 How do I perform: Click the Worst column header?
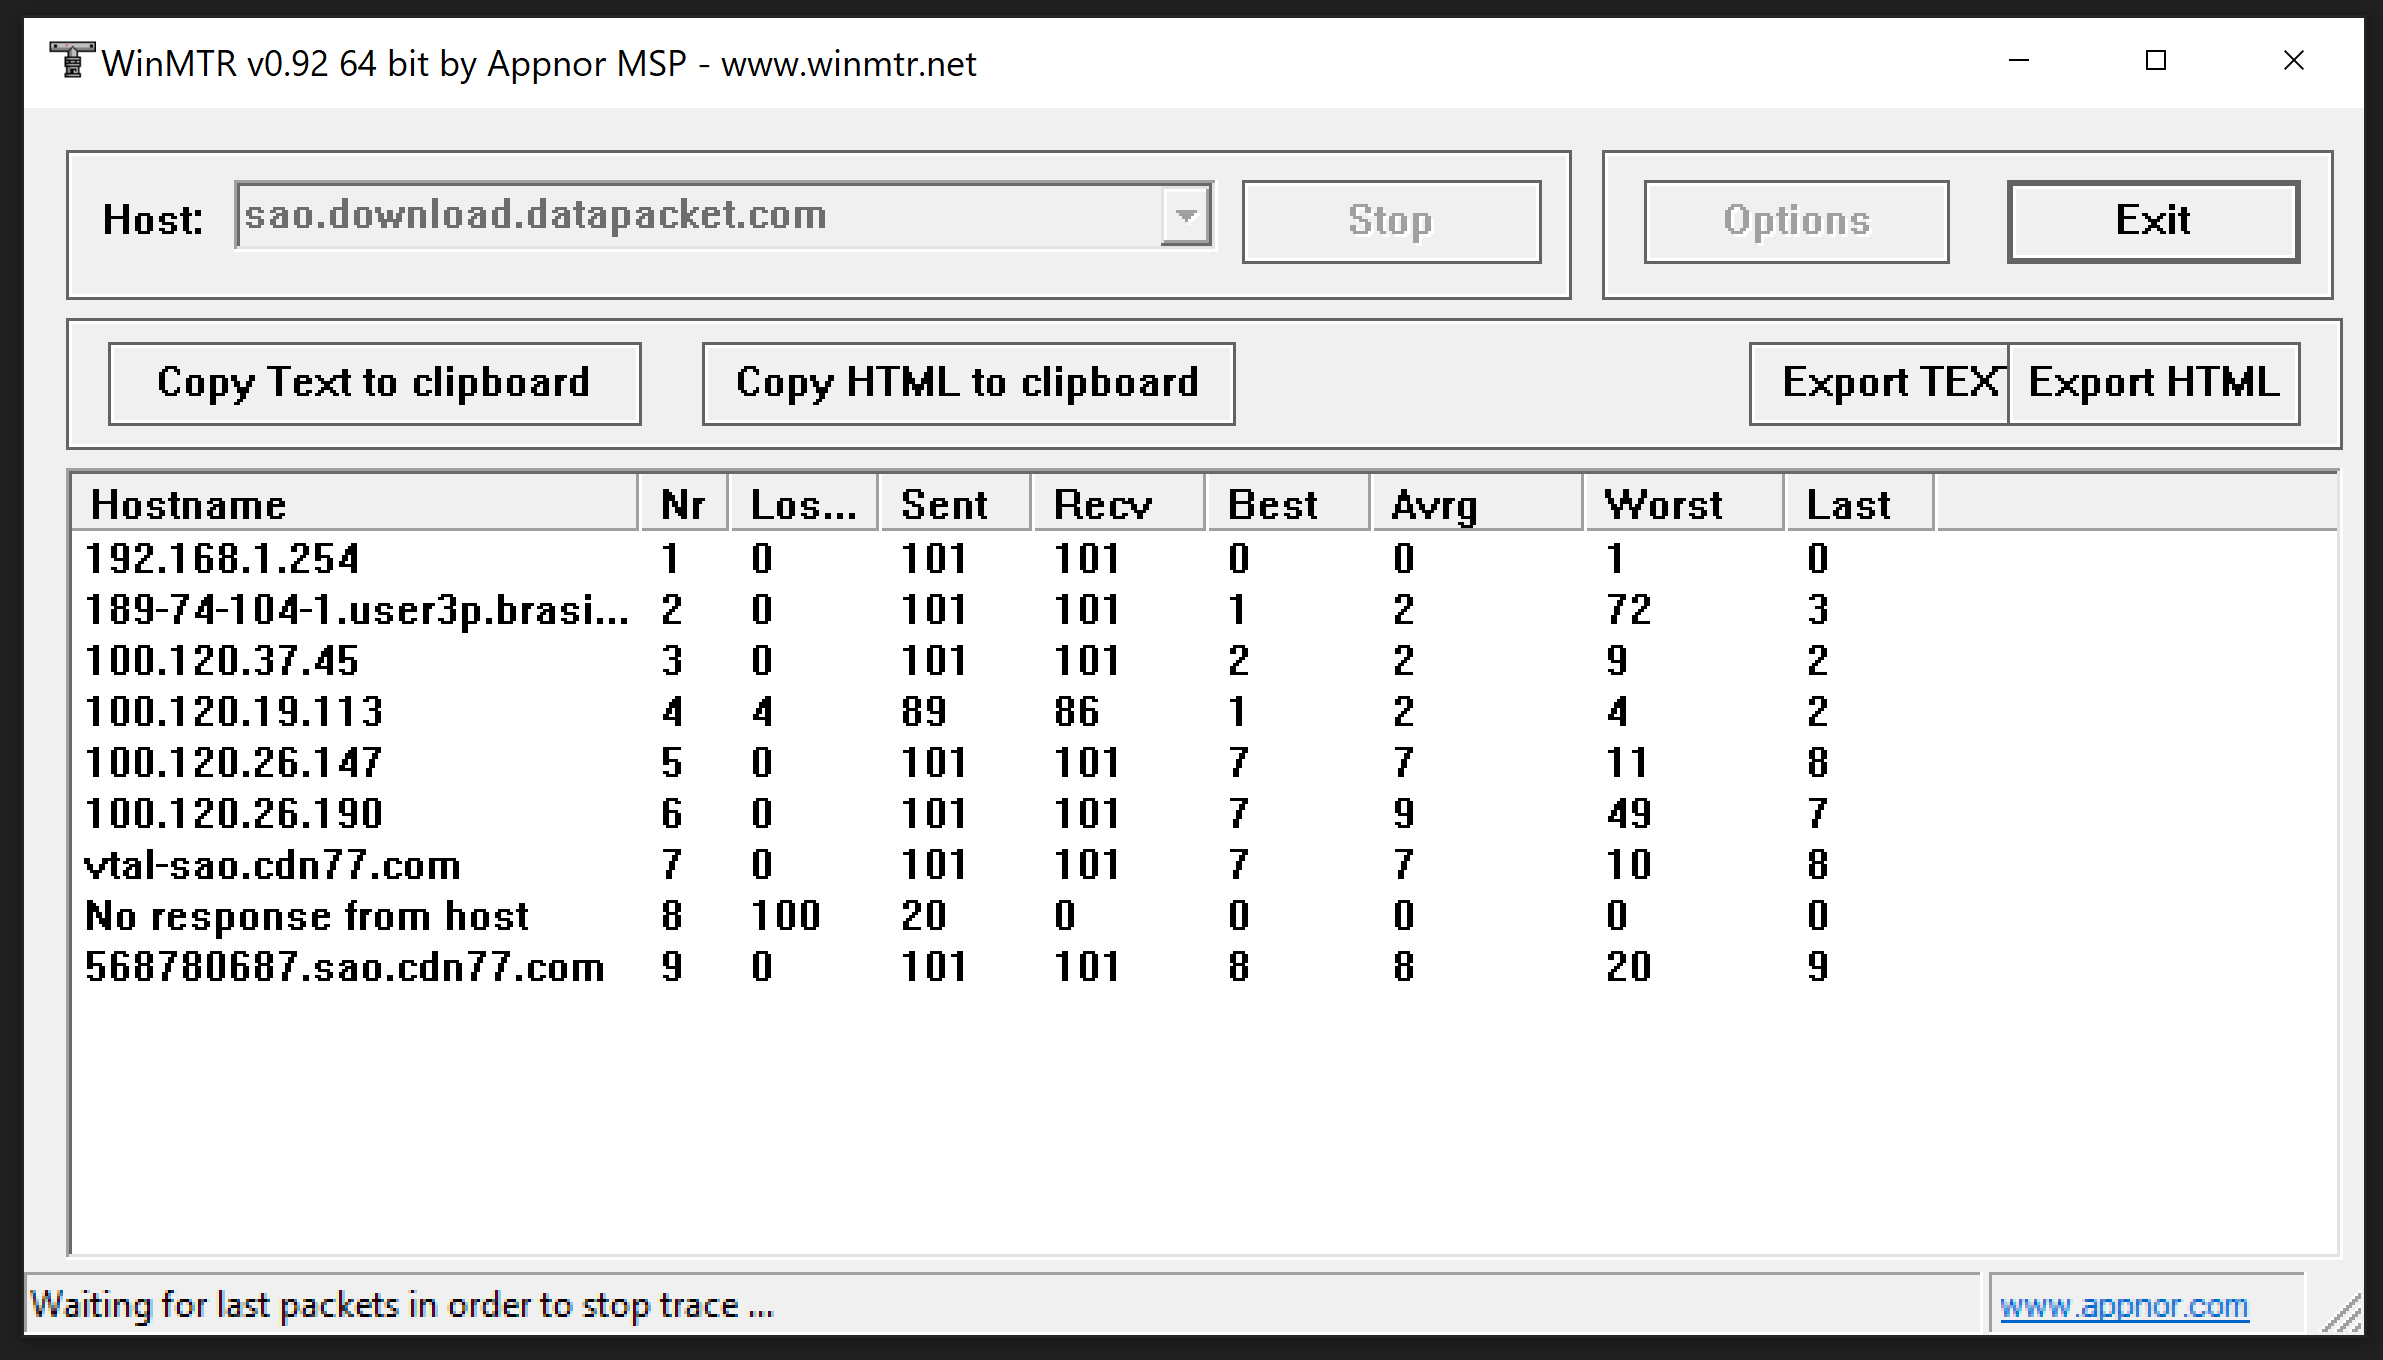click(1684, 504)
